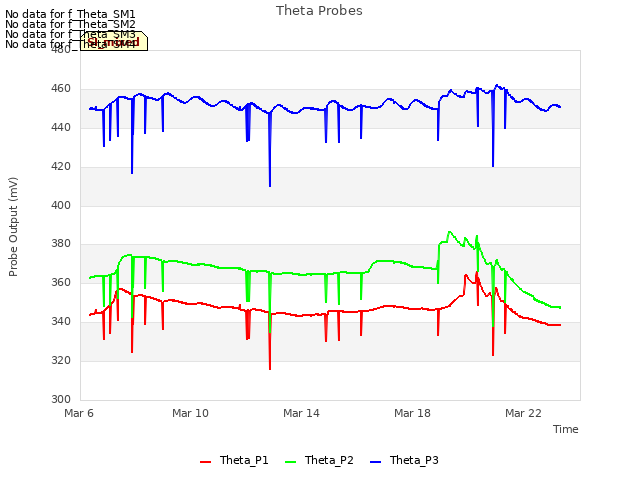Click the 'Mar 18' x-axis tick label
Viewport: 640px width, 480px height.
(412, 413)
